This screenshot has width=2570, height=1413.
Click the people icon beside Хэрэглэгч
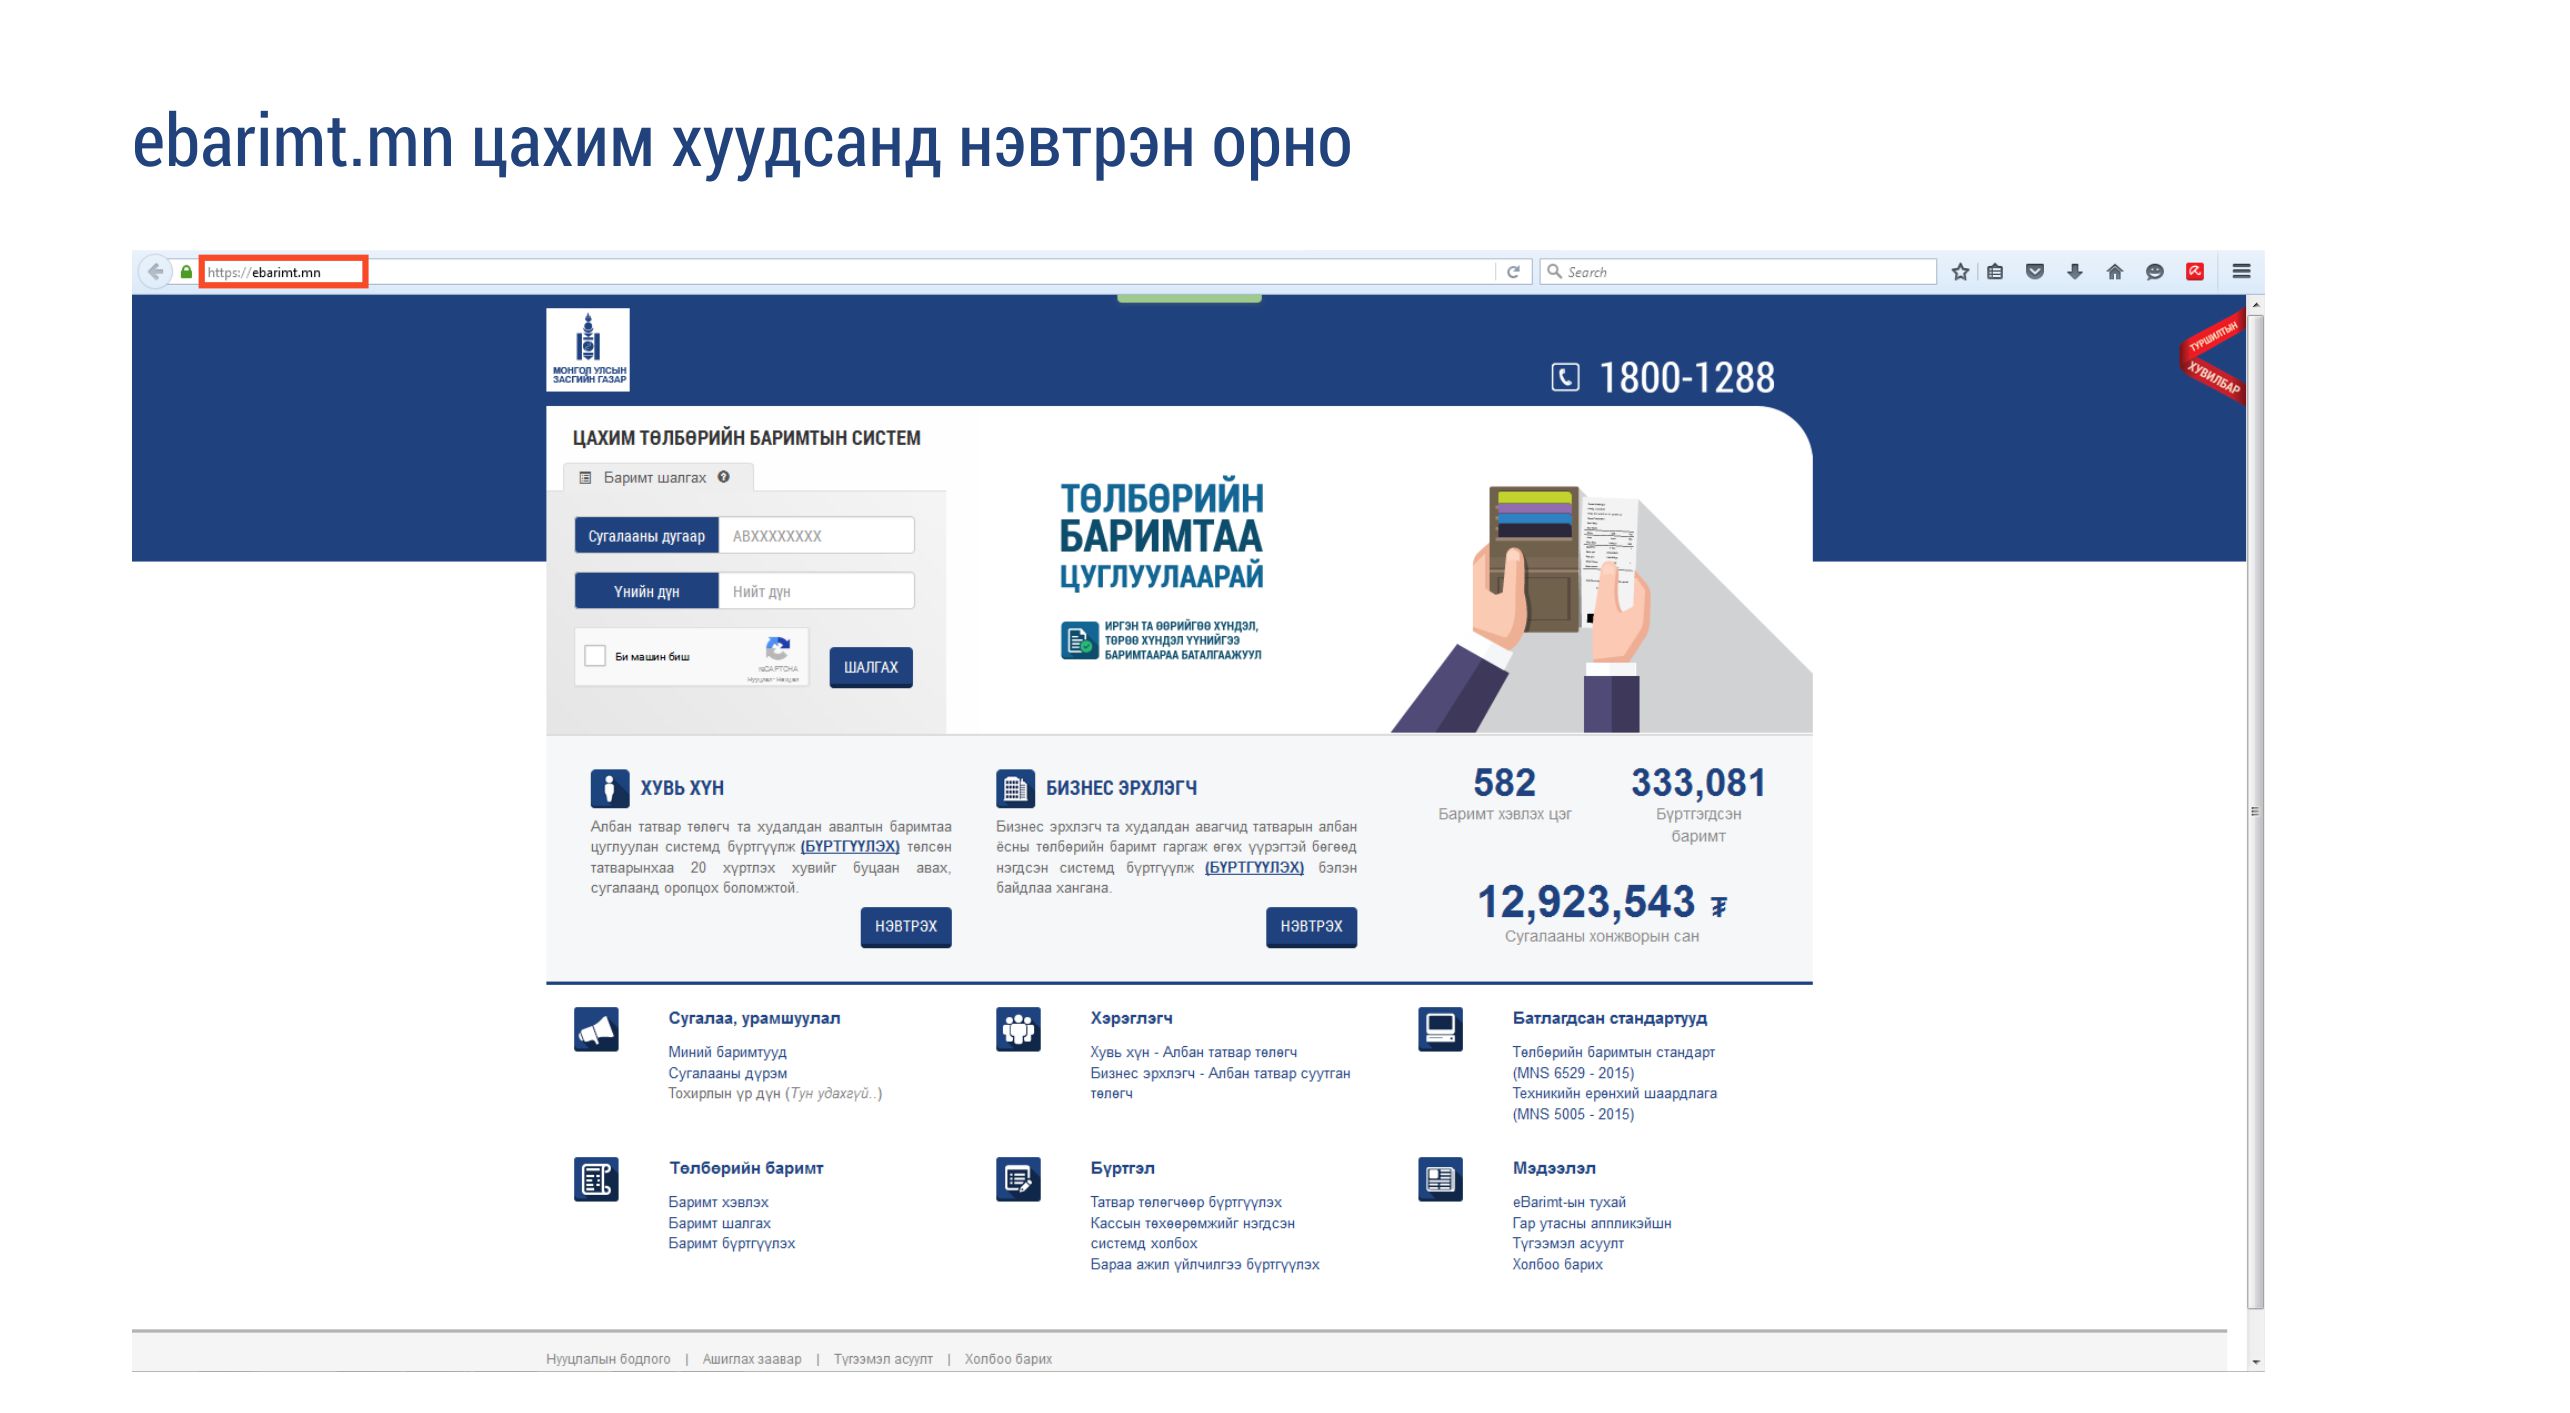(1018, 1029)
